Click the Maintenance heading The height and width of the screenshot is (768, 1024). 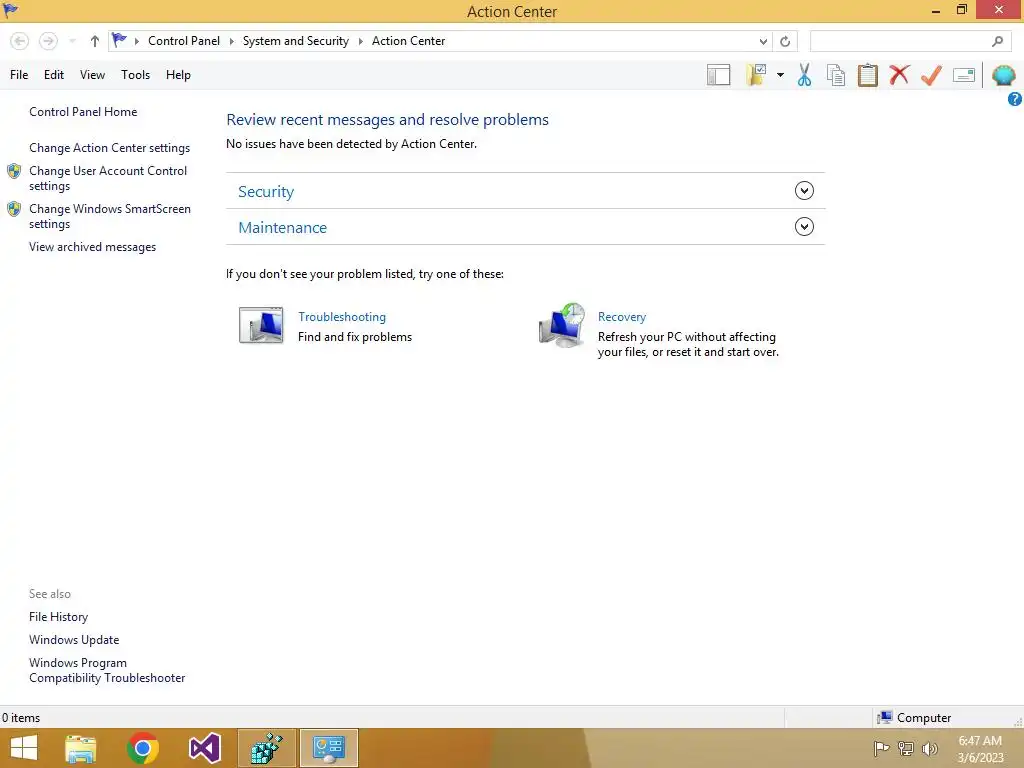[282, 227]
